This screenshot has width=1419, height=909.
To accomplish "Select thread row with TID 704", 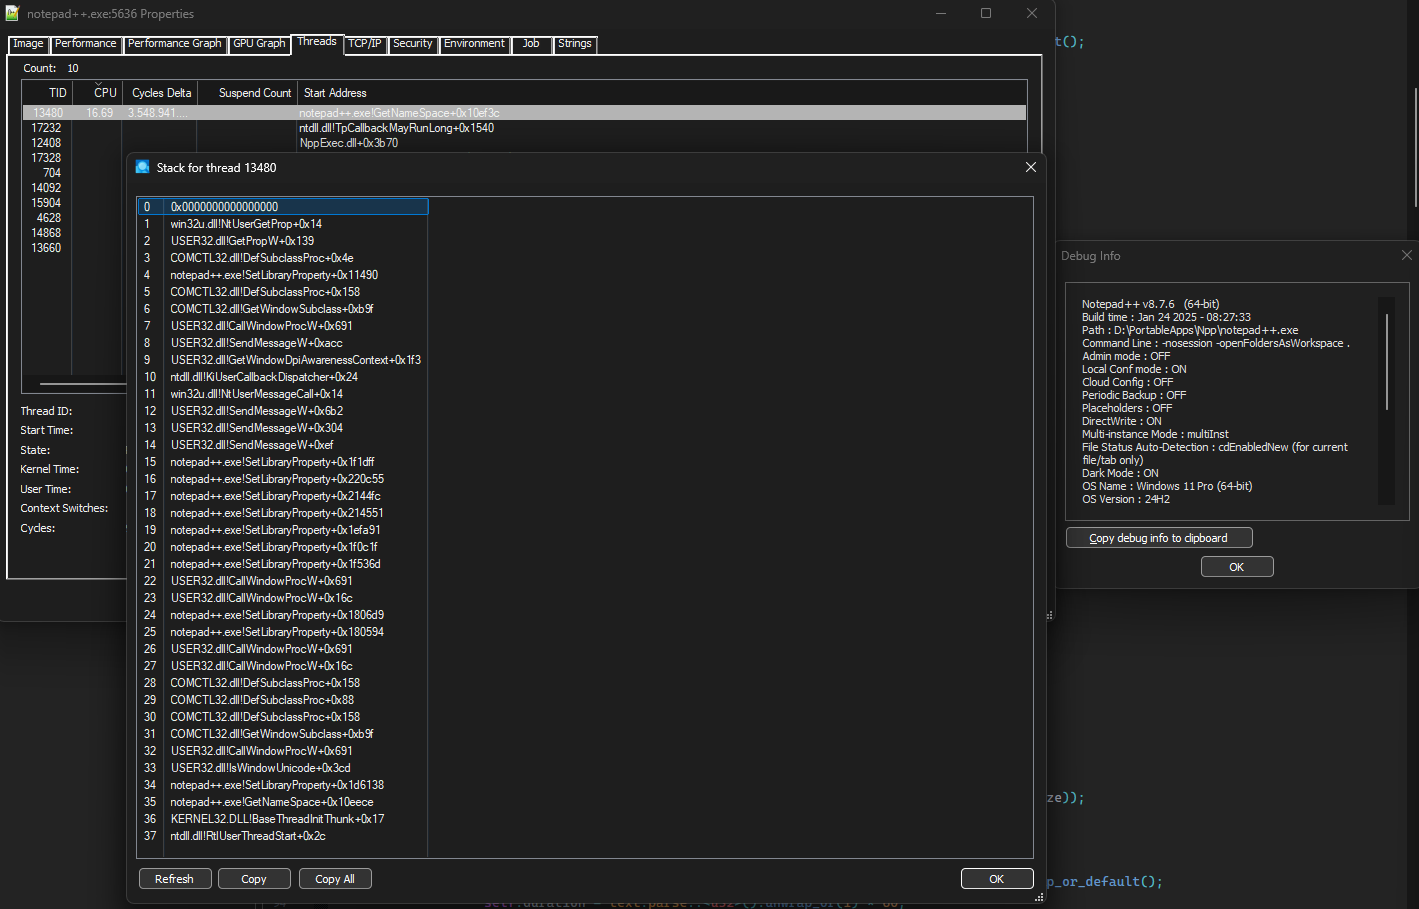I will coord(52,173).
